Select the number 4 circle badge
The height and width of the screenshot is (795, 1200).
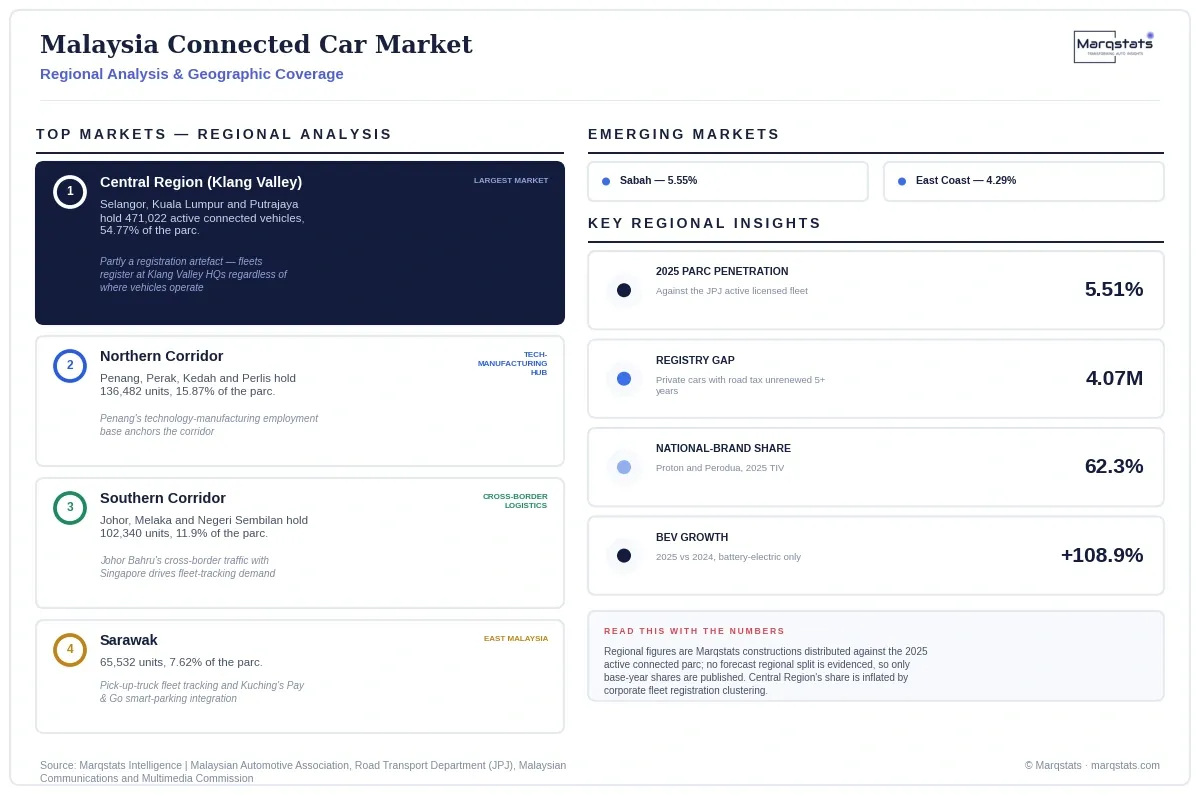coord(70,650)
